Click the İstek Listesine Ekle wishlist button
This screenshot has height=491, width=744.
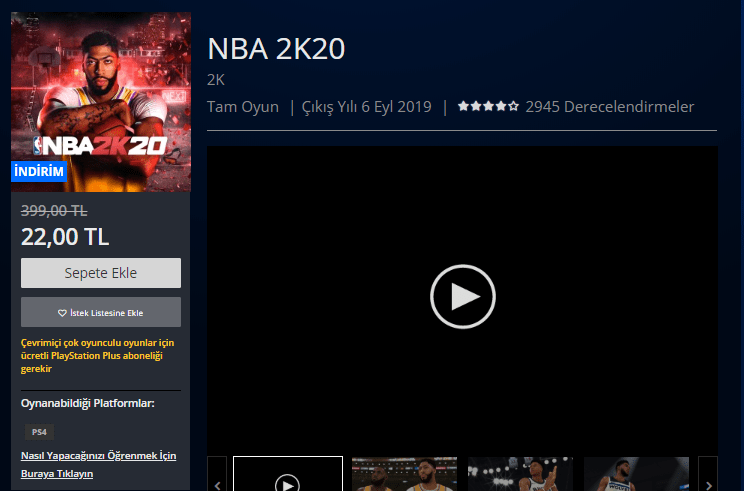pyautogui.click(x=101, y=312)
